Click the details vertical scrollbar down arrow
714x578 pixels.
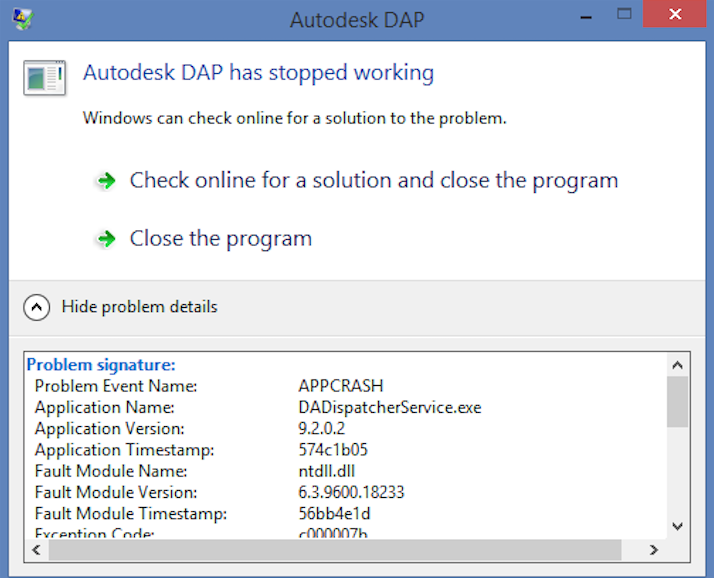coord(677,526)
